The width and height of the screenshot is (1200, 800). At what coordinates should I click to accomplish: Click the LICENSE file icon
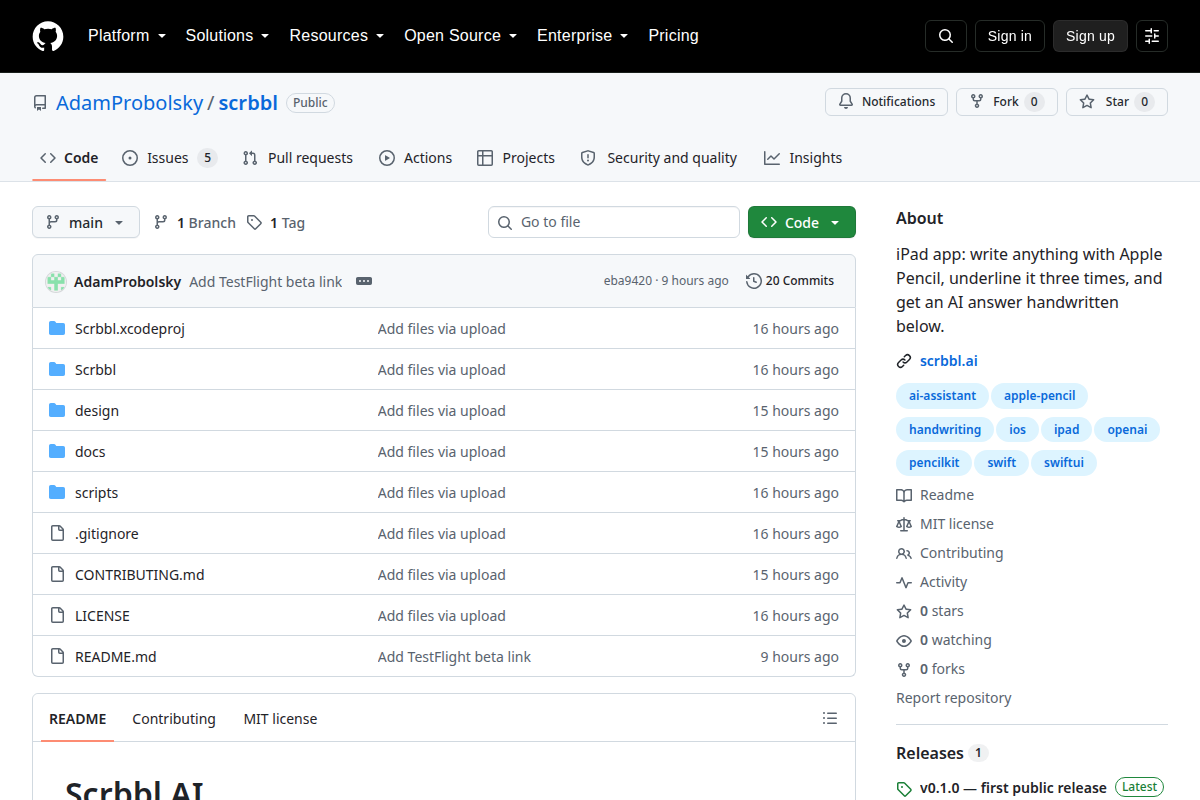(57, 616)
